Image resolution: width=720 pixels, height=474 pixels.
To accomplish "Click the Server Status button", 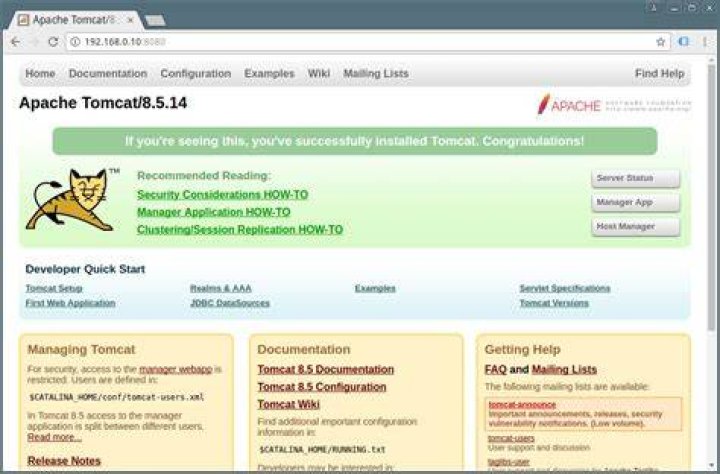I will [636, 178].
